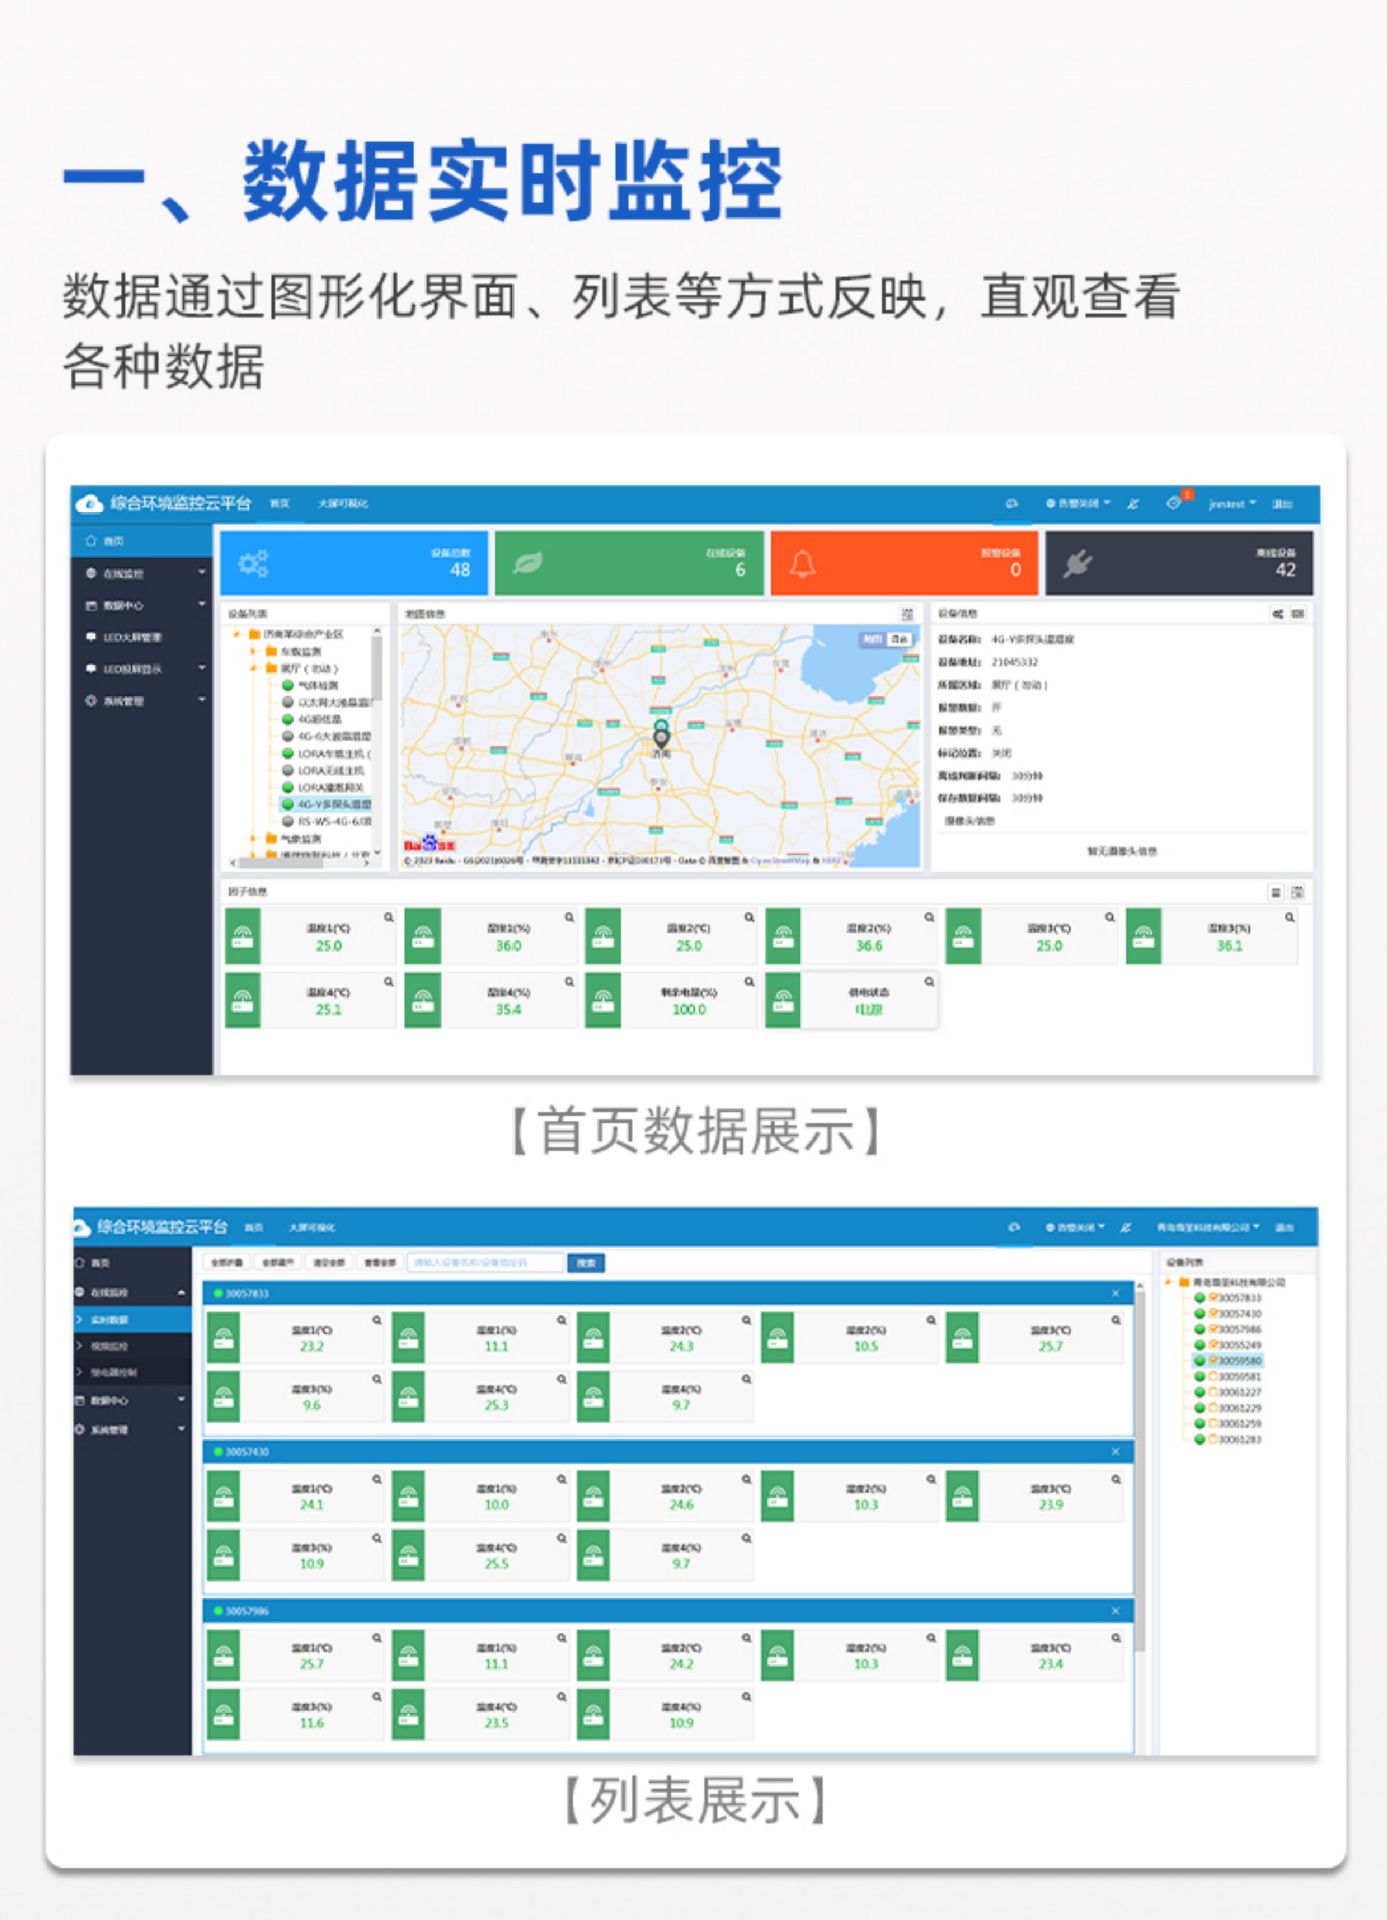This screenshot has height=1920, width=1387.
Task: Click the leaf icon on the green online-devices card
Action: 527,563
